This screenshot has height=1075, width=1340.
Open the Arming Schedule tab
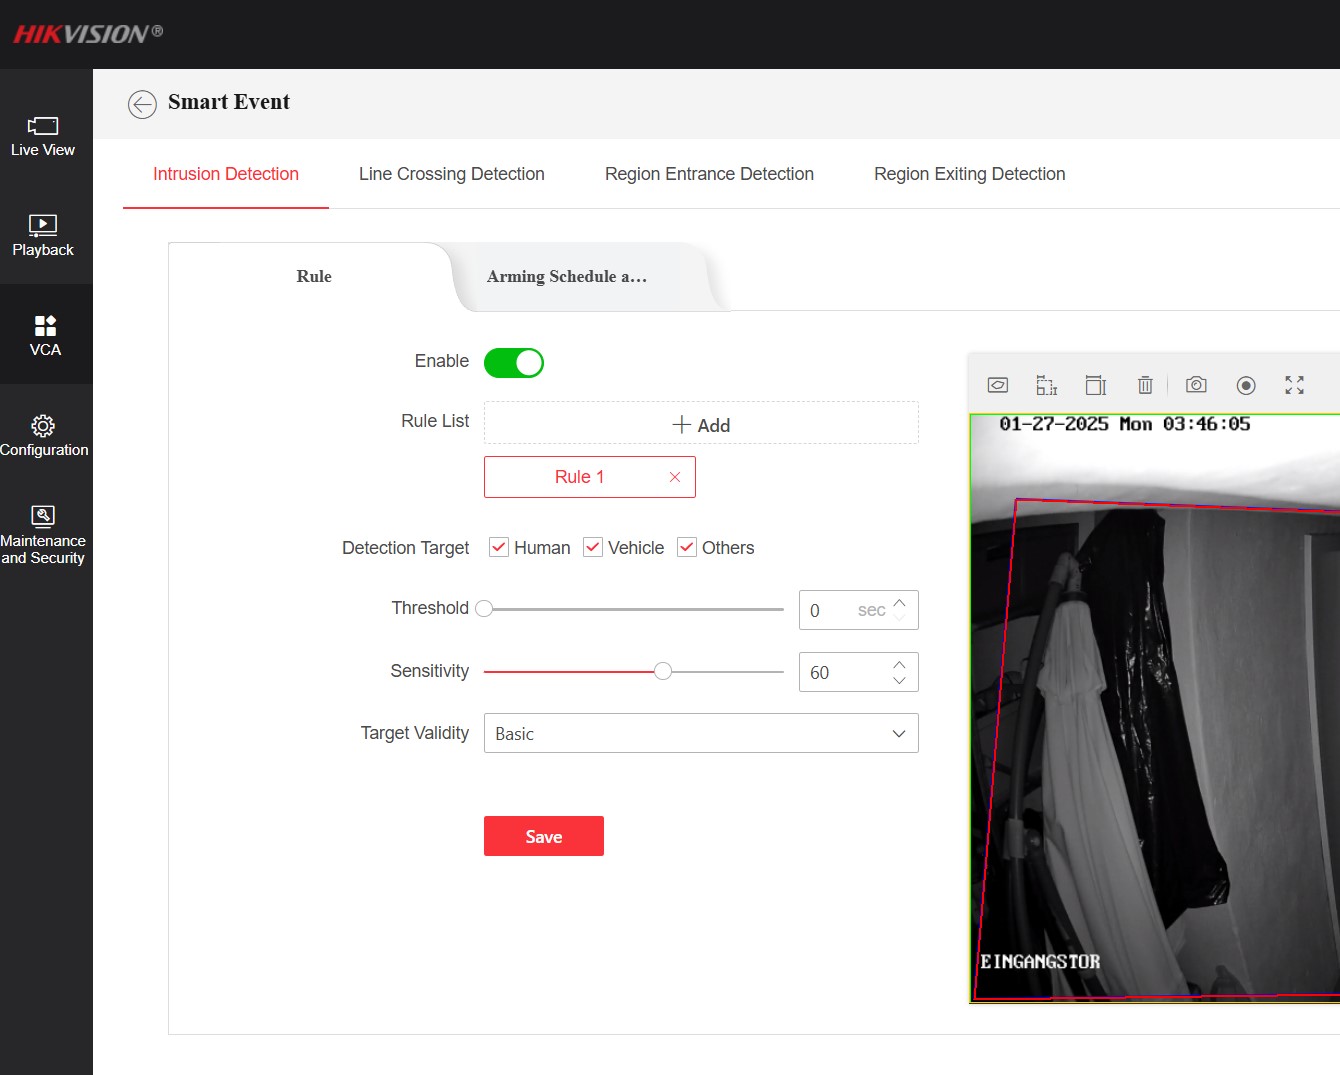coord(567,277)
